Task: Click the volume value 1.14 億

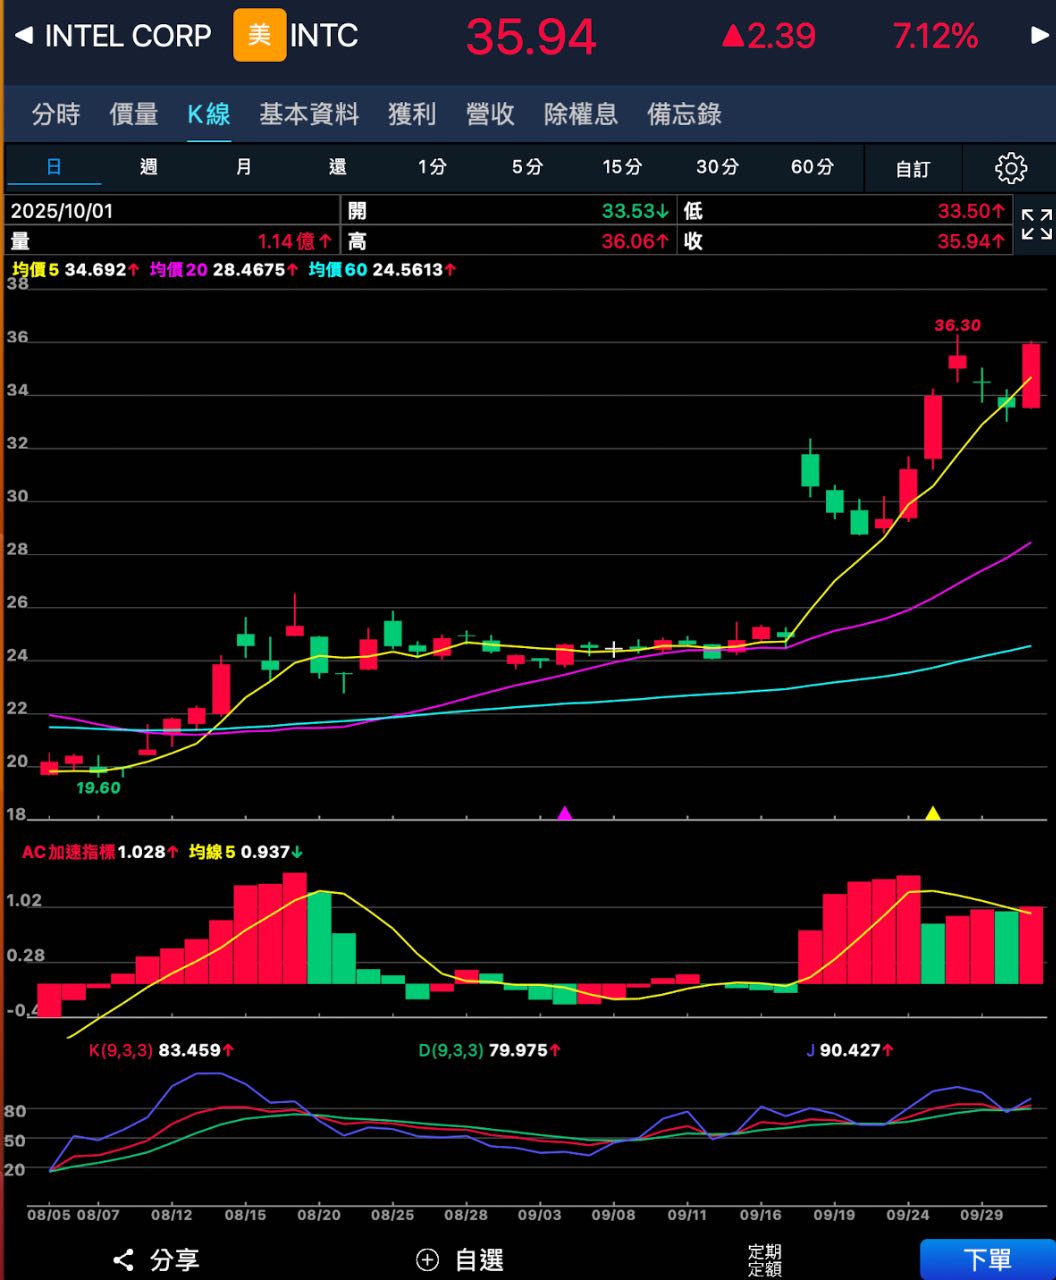Action: pos(294,241)
